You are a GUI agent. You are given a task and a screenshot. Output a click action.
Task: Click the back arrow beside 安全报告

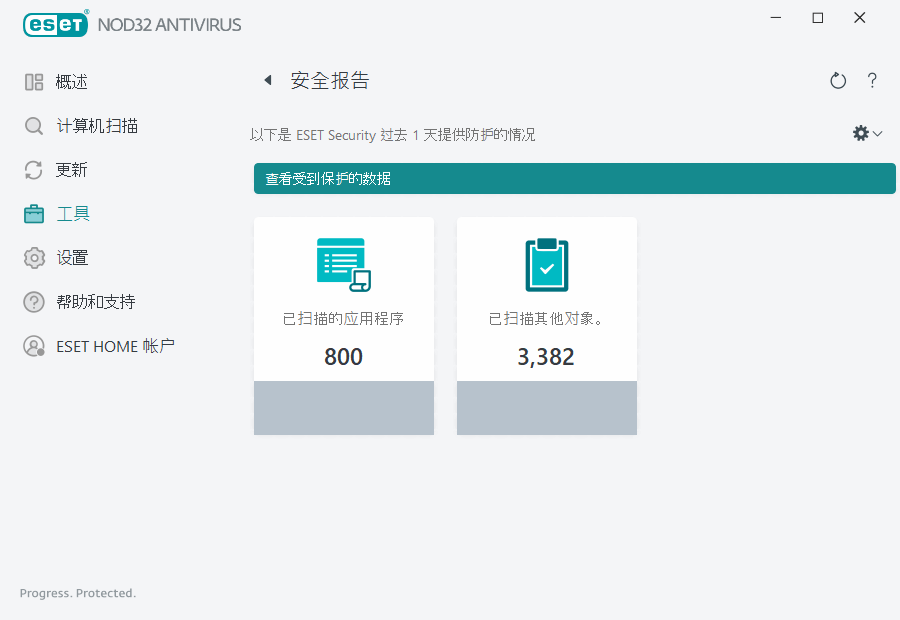tap(267, 80)
